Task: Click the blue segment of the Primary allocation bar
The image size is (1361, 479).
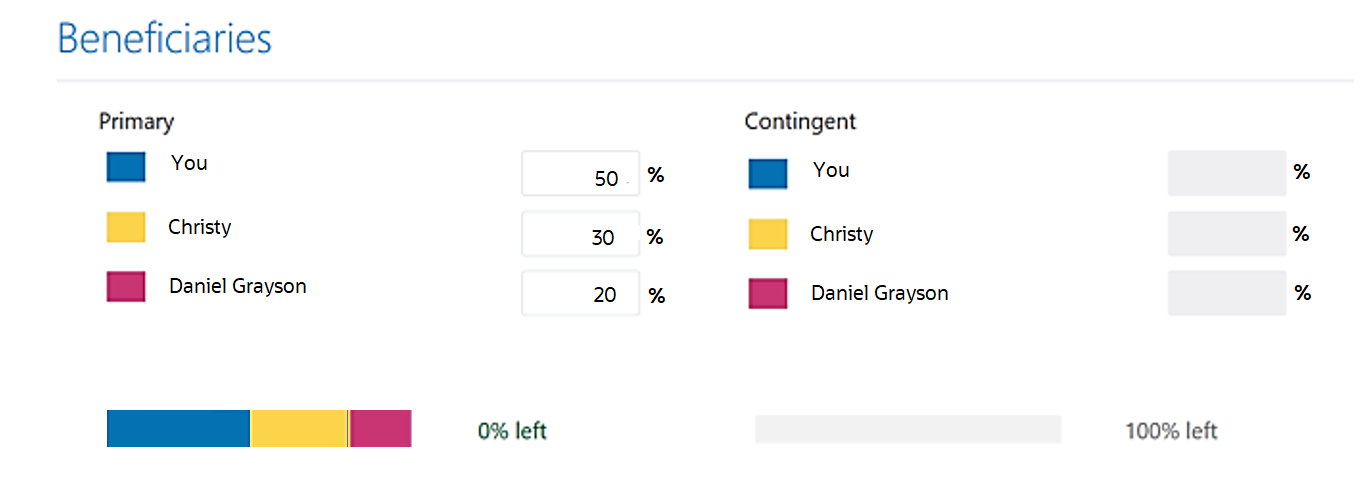Action: point(178,428)
